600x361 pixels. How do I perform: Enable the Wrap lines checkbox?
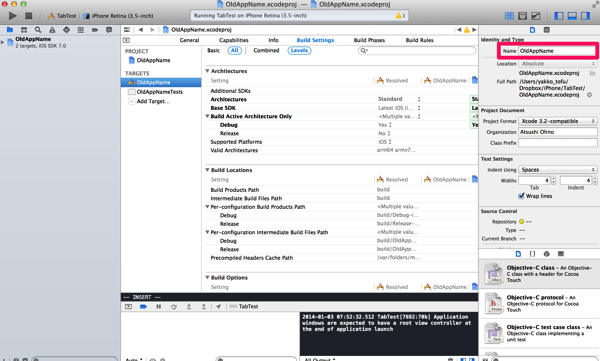click(x=521, y=196)
